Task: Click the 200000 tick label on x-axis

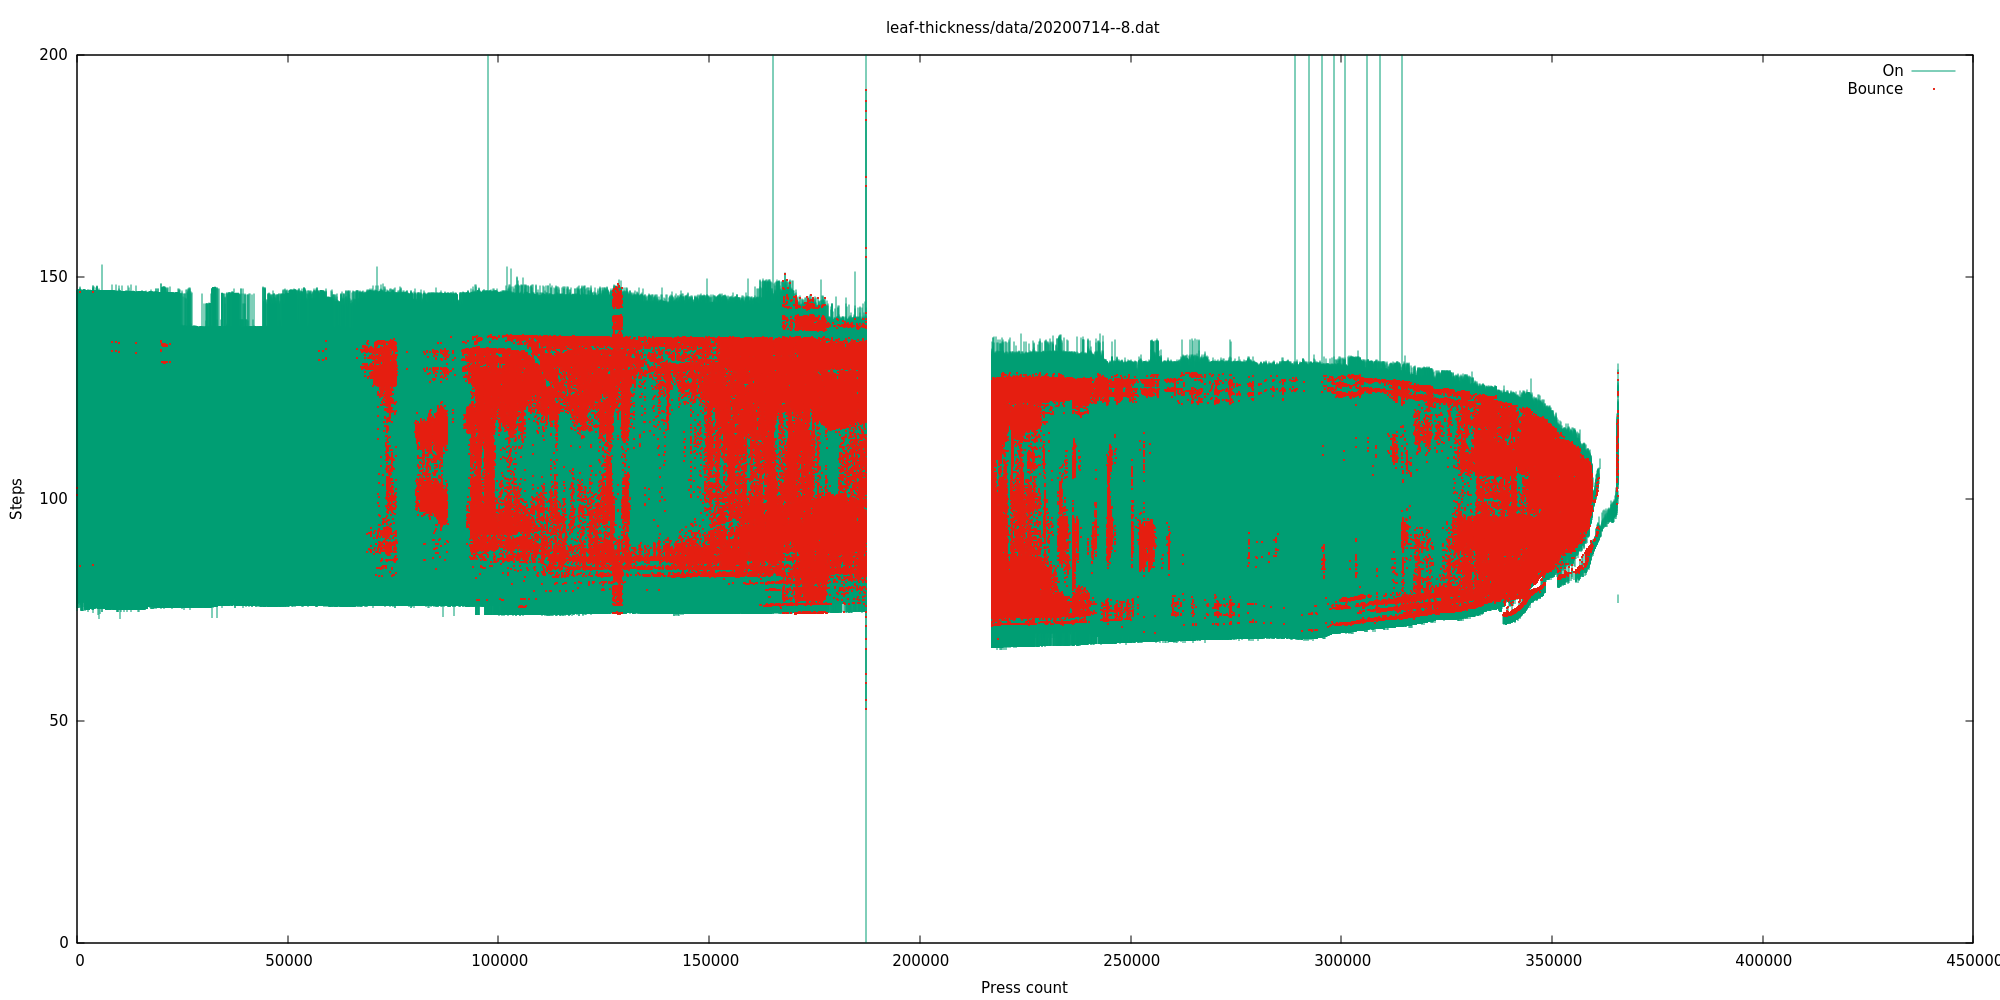Action: click(920, 961)
